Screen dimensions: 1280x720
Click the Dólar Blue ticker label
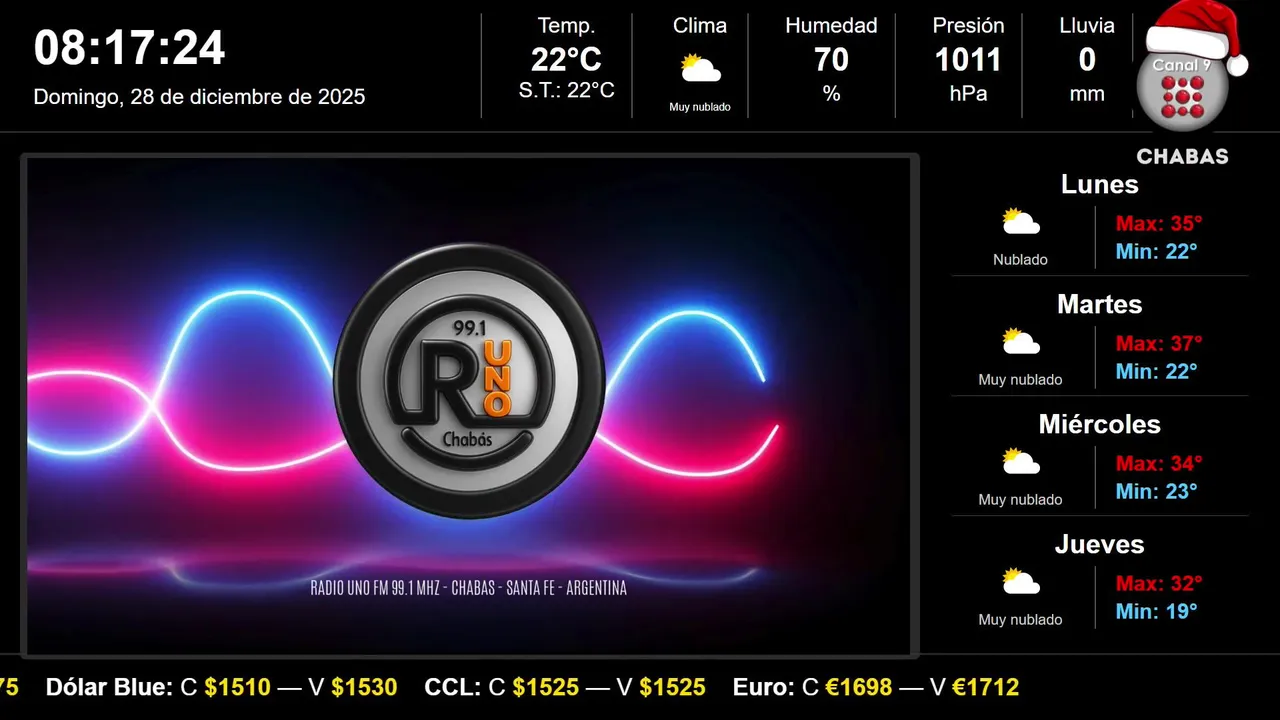(109, 688)
